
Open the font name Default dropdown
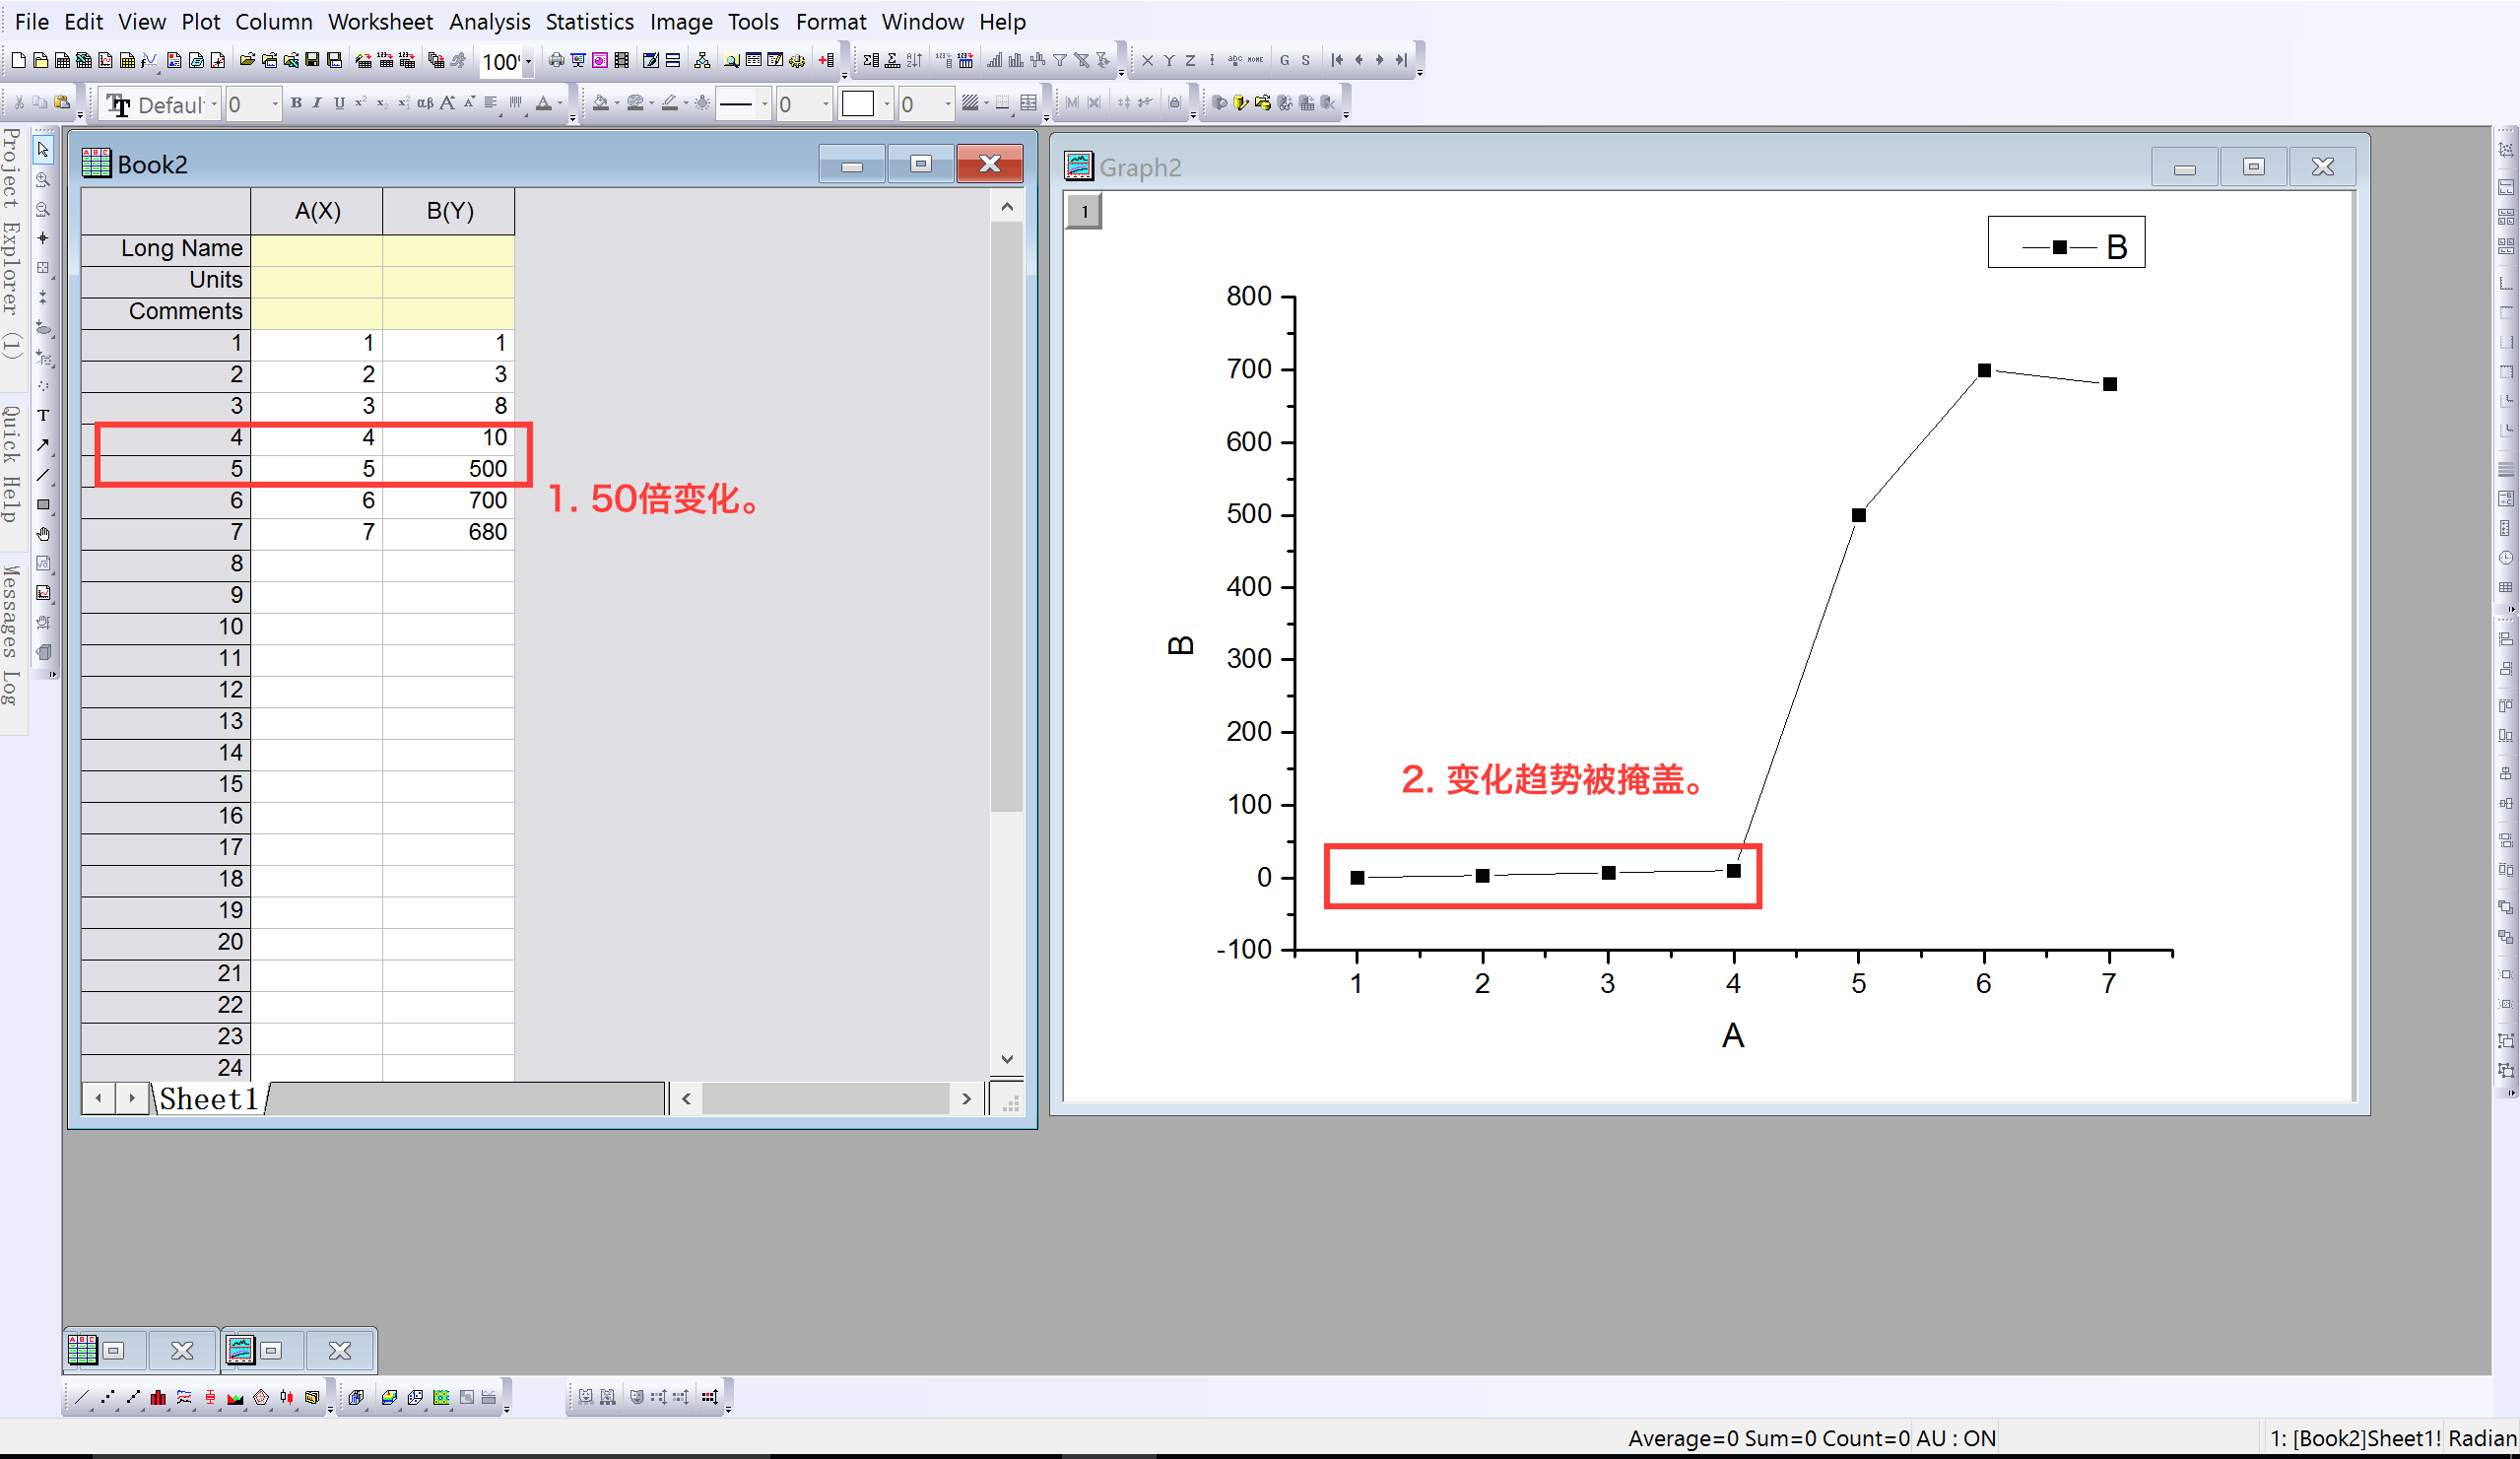pyautogui.click(x=214, y=104)
